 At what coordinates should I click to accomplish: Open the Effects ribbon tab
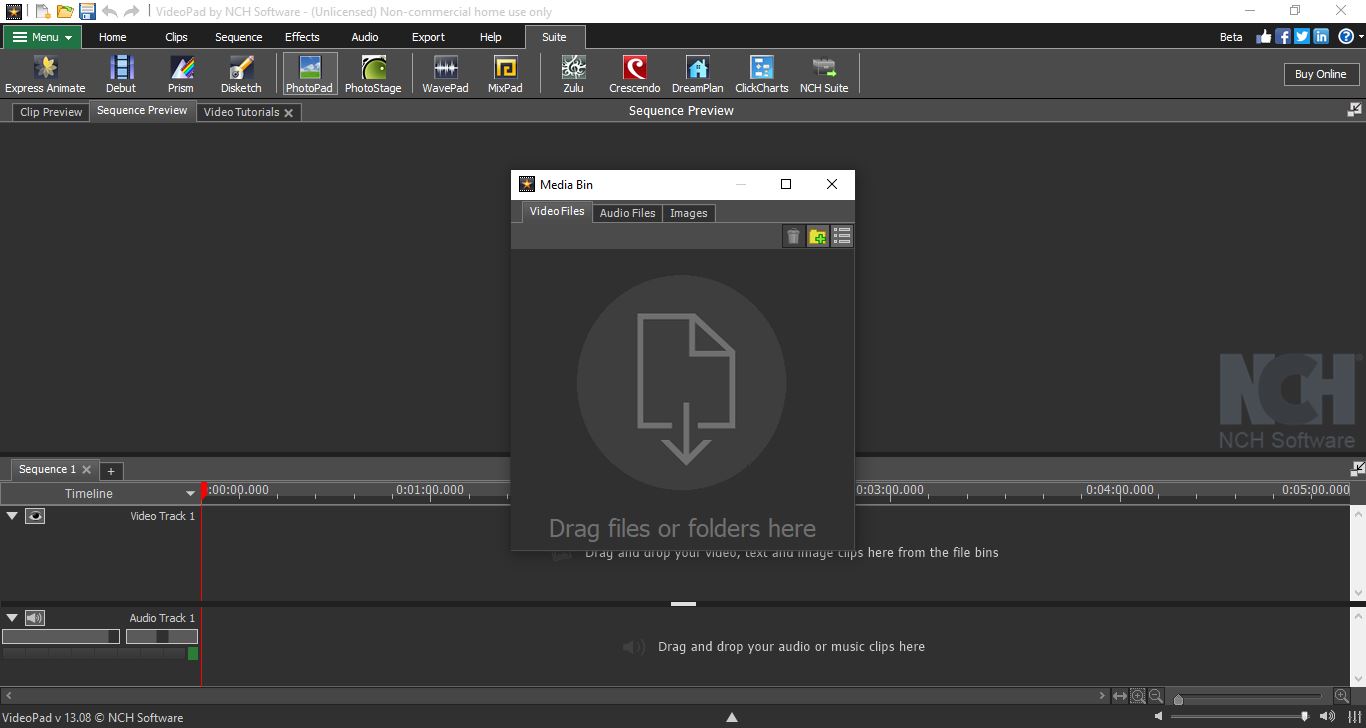(x=302, y=37)
